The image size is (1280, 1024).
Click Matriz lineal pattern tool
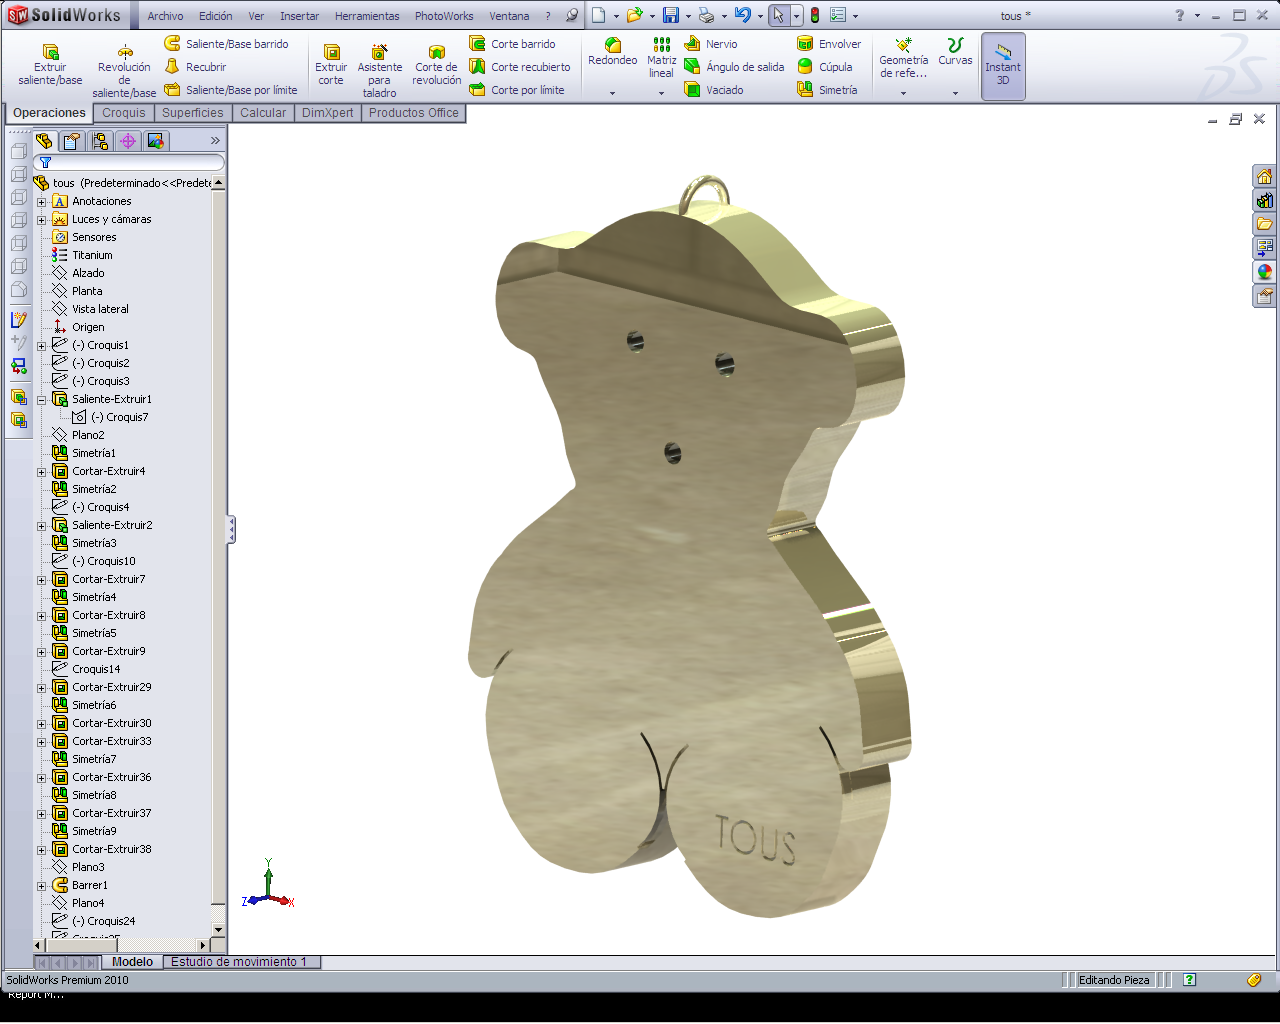[x=661, y=58]
